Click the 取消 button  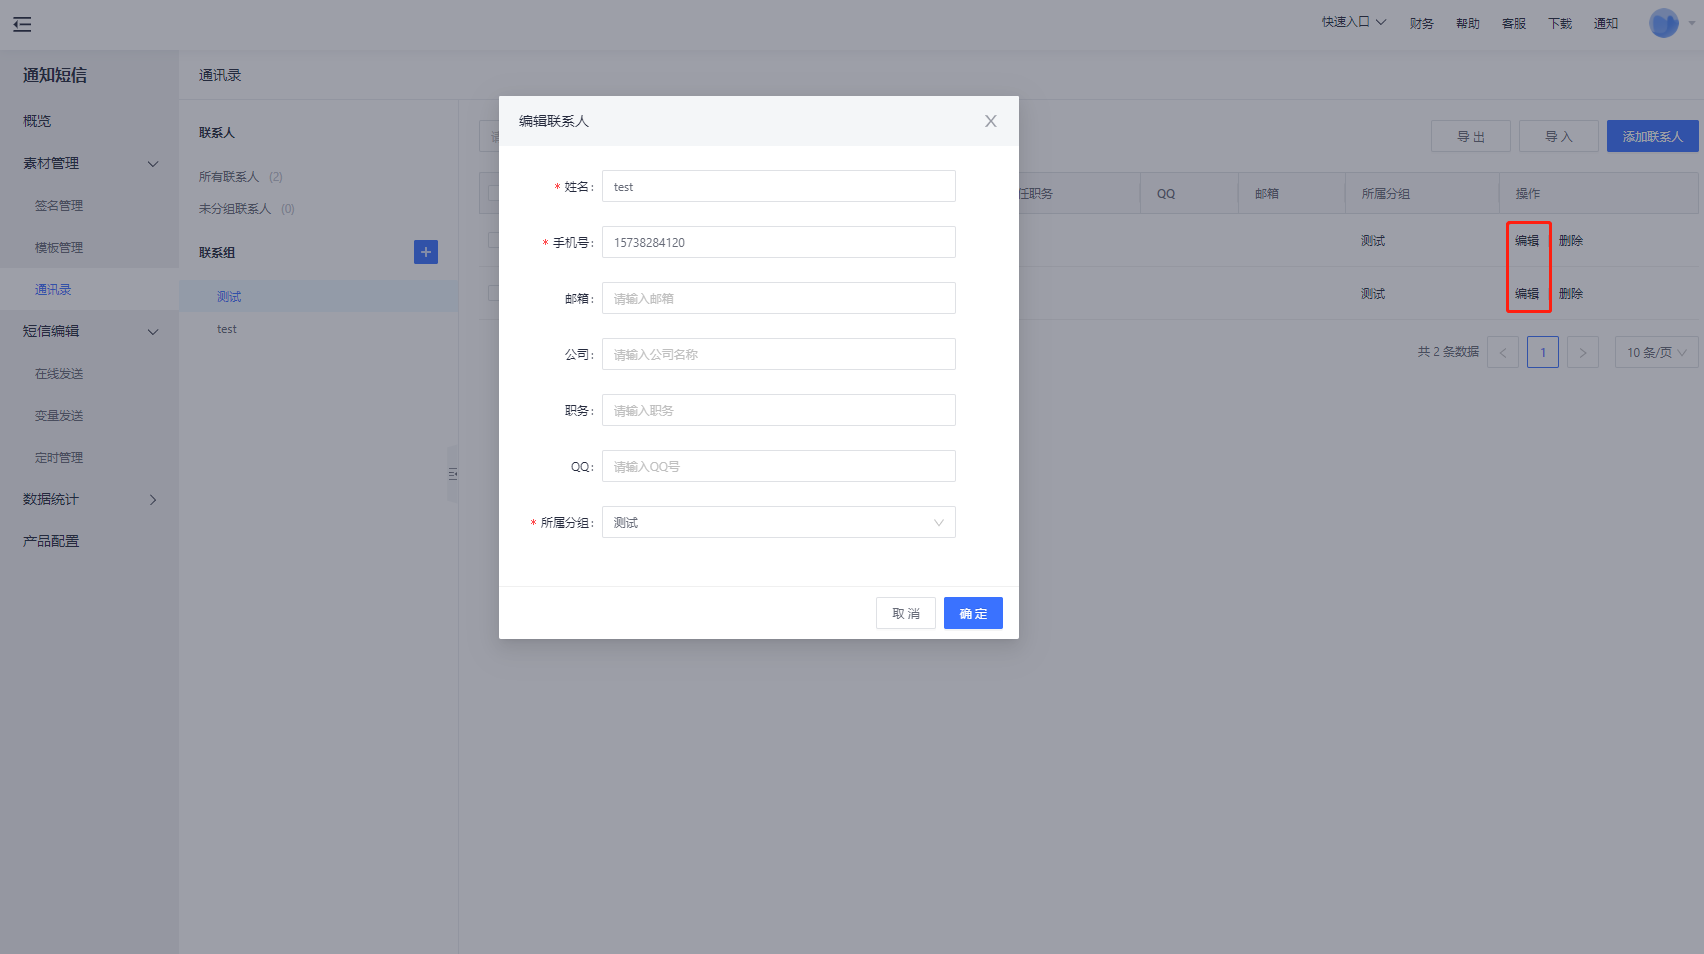(905, 614)
